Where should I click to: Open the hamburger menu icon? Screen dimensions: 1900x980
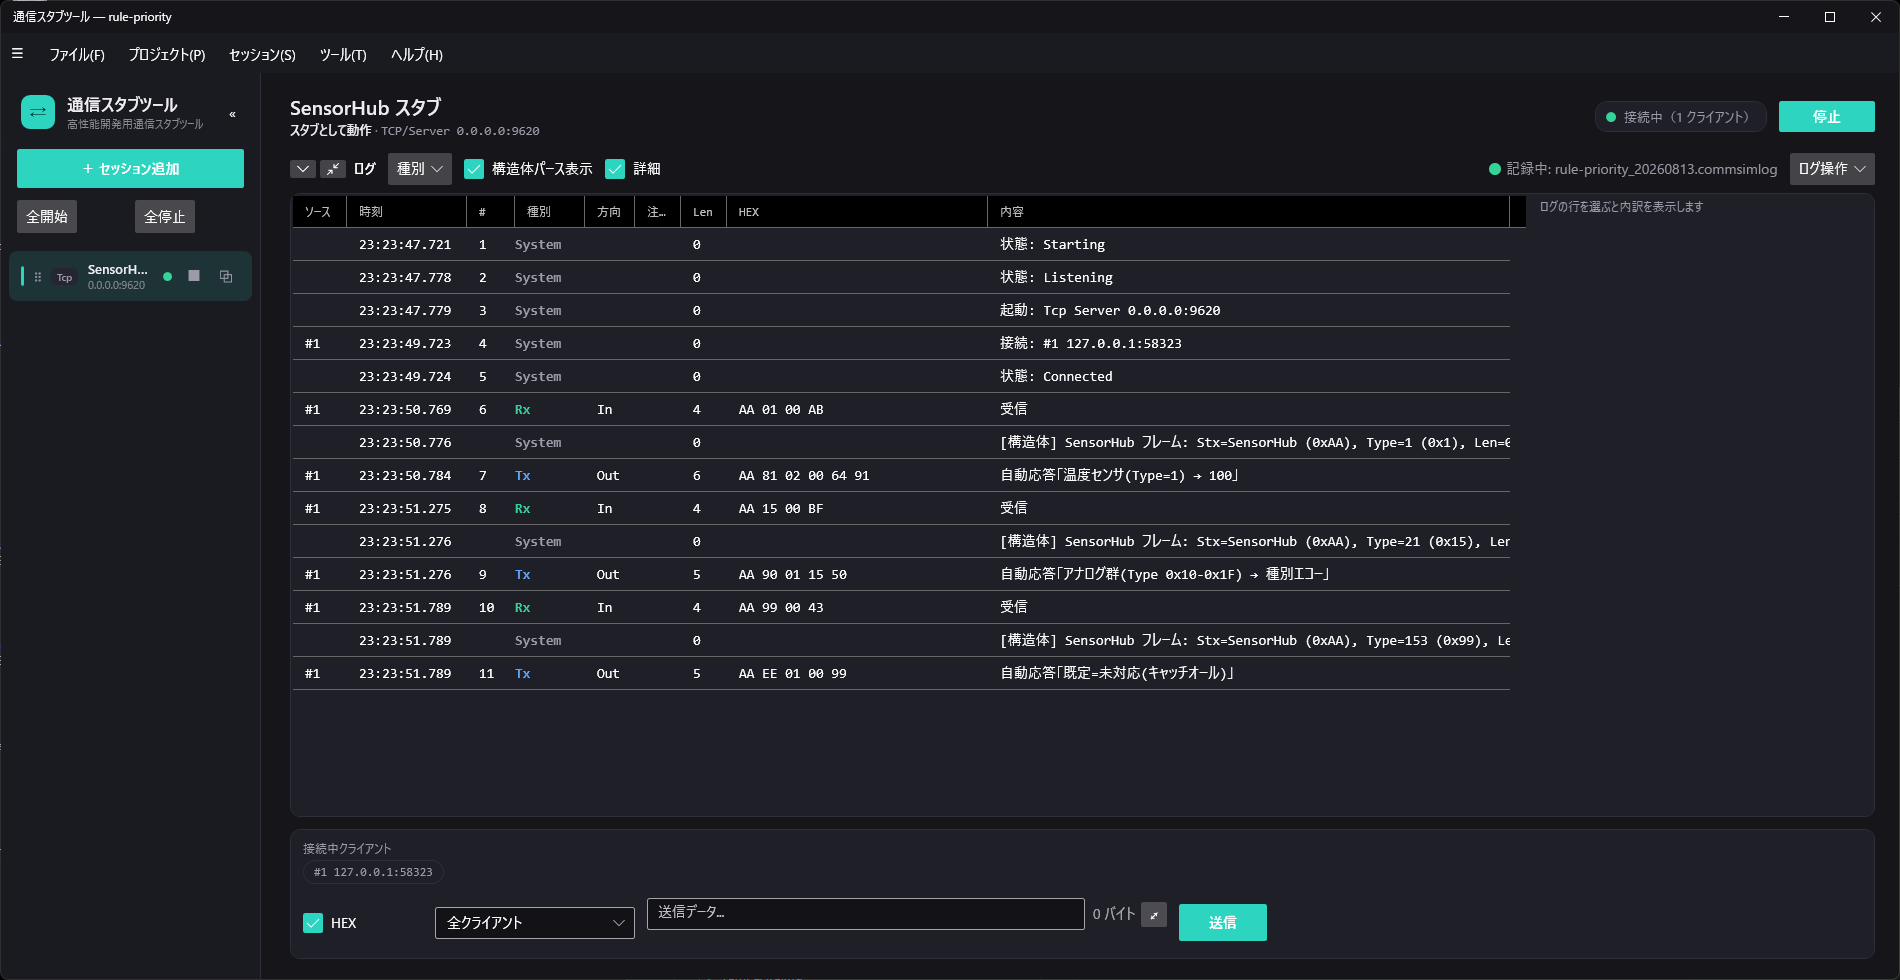(x=17, y=54)
